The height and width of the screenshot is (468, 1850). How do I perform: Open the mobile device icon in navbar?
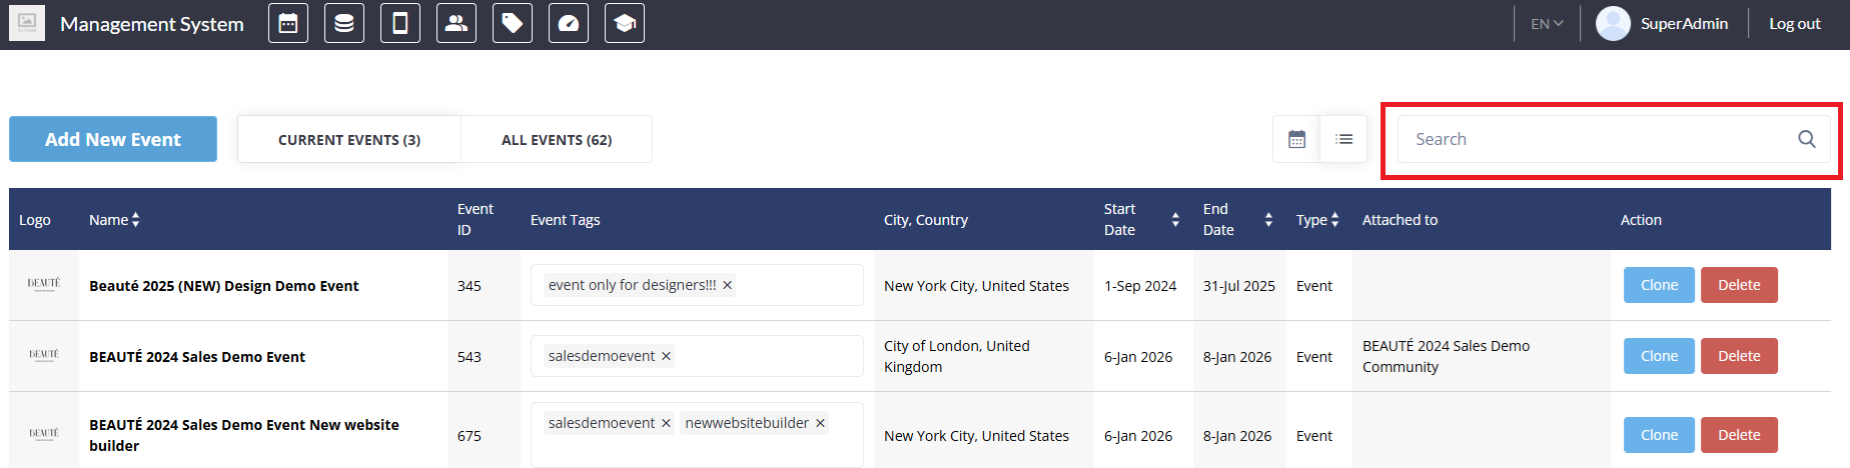click(x=400, y=24)
